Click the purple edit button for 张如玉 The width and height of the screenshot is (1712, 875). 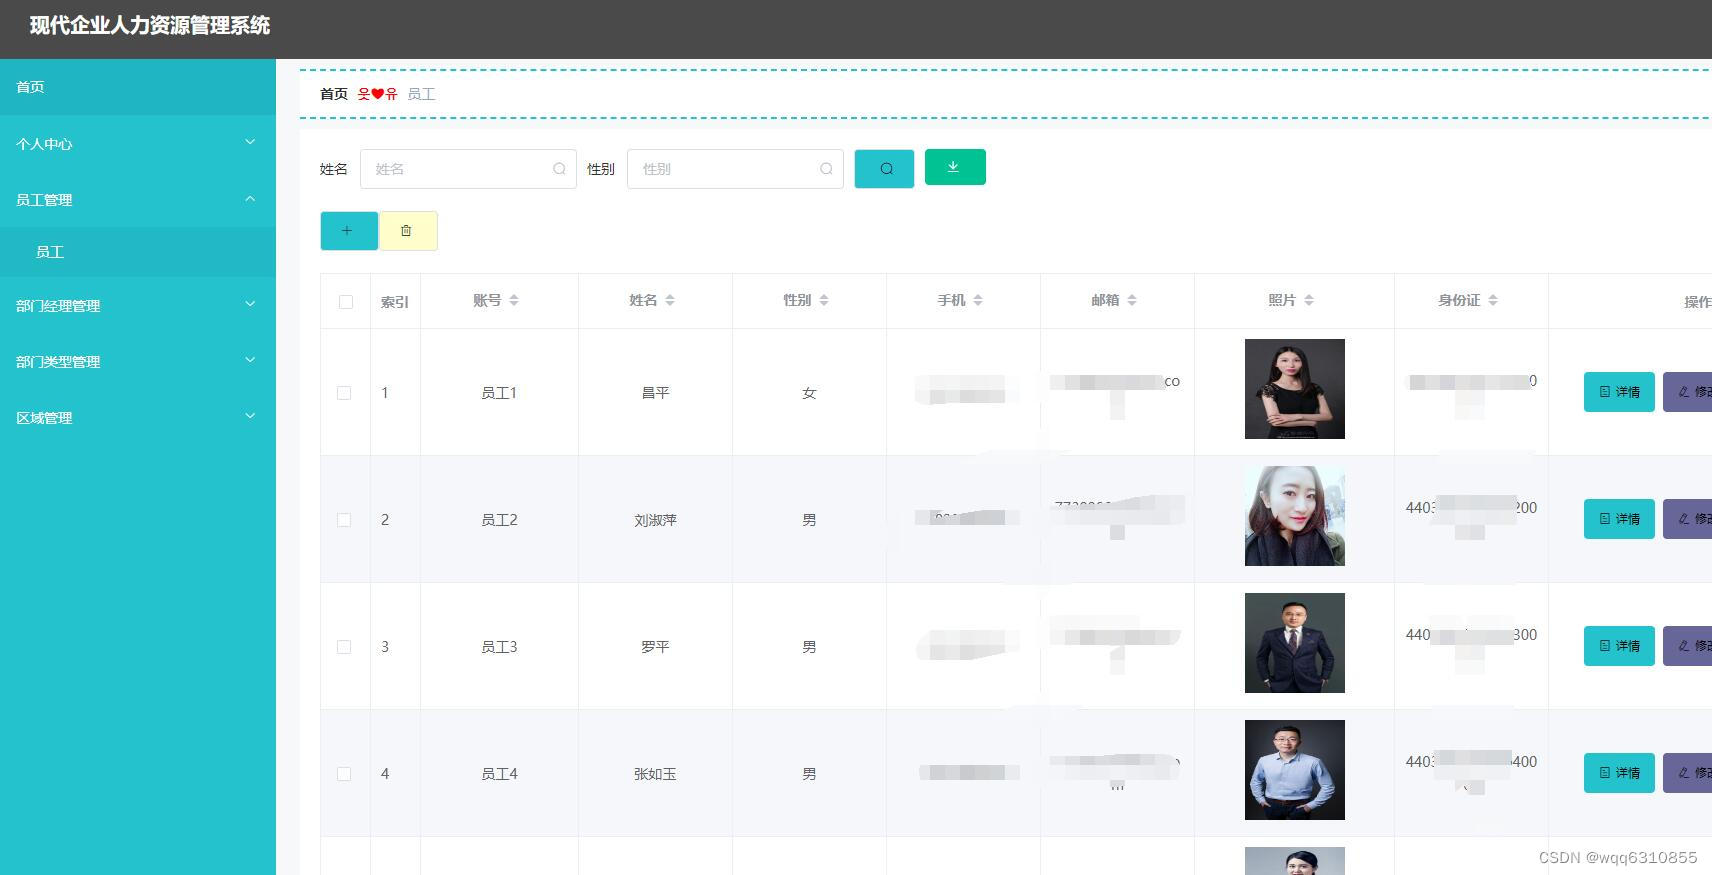point(1688,773)
